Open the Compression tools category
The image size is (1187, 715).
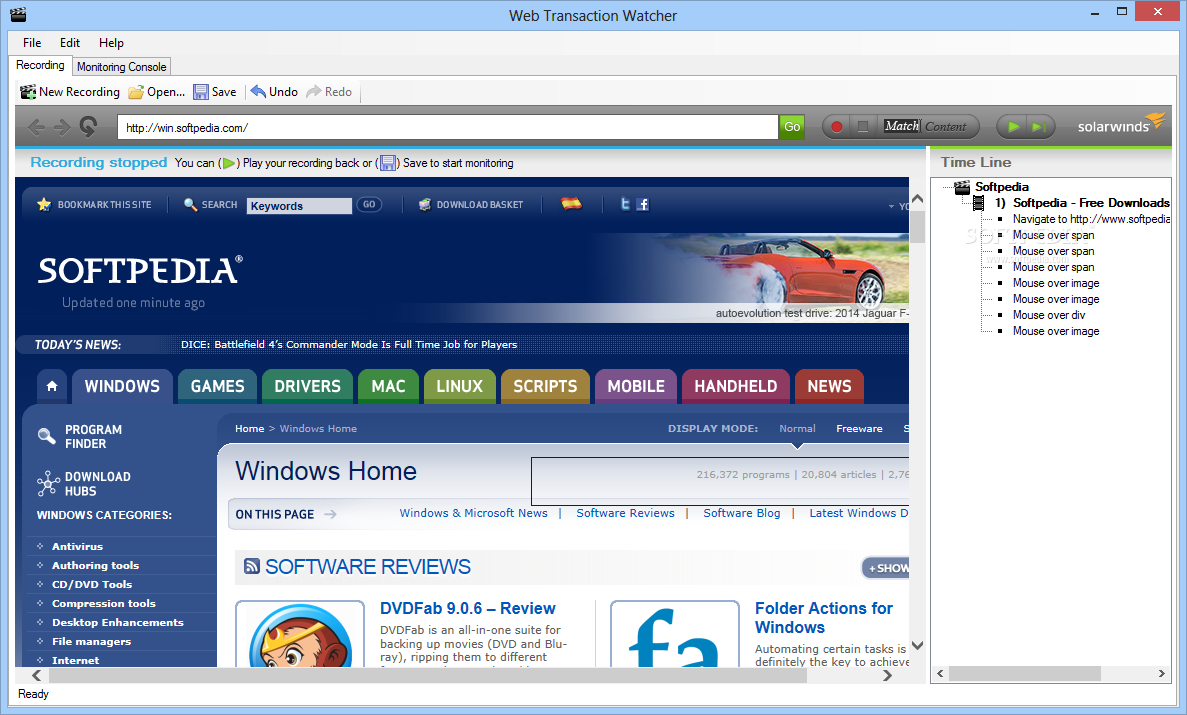[x=104, y=603]
